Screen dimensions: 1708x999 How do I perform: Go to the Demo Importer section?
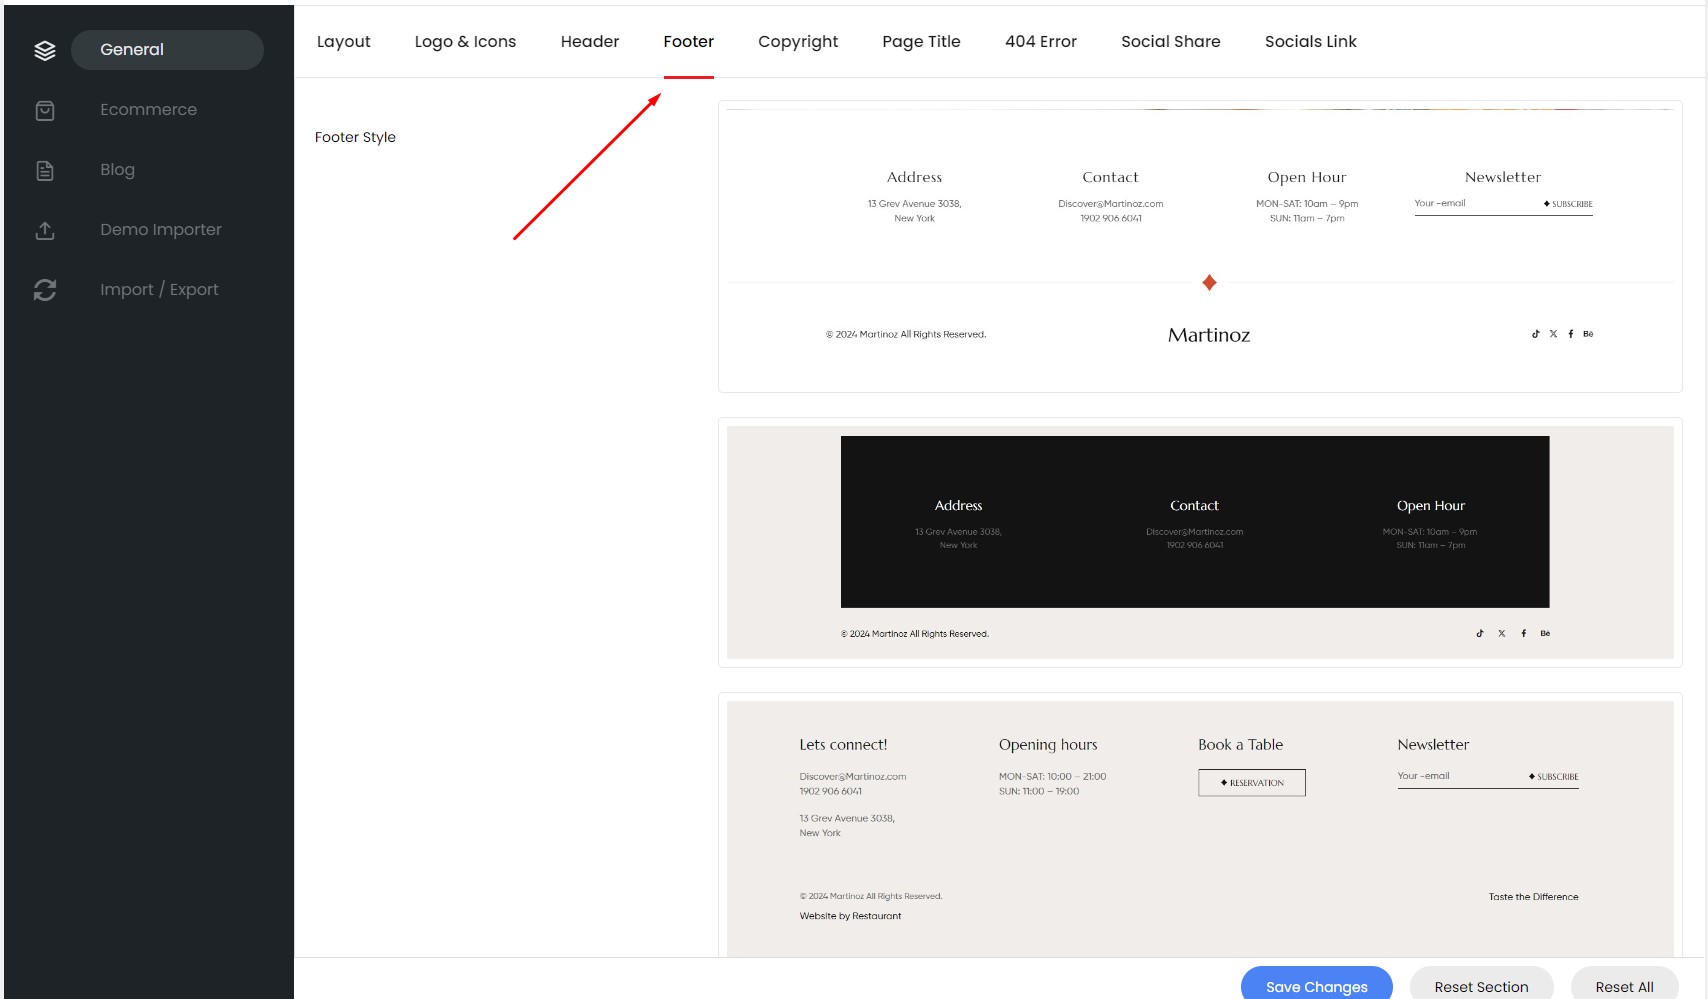coord(161,230)
